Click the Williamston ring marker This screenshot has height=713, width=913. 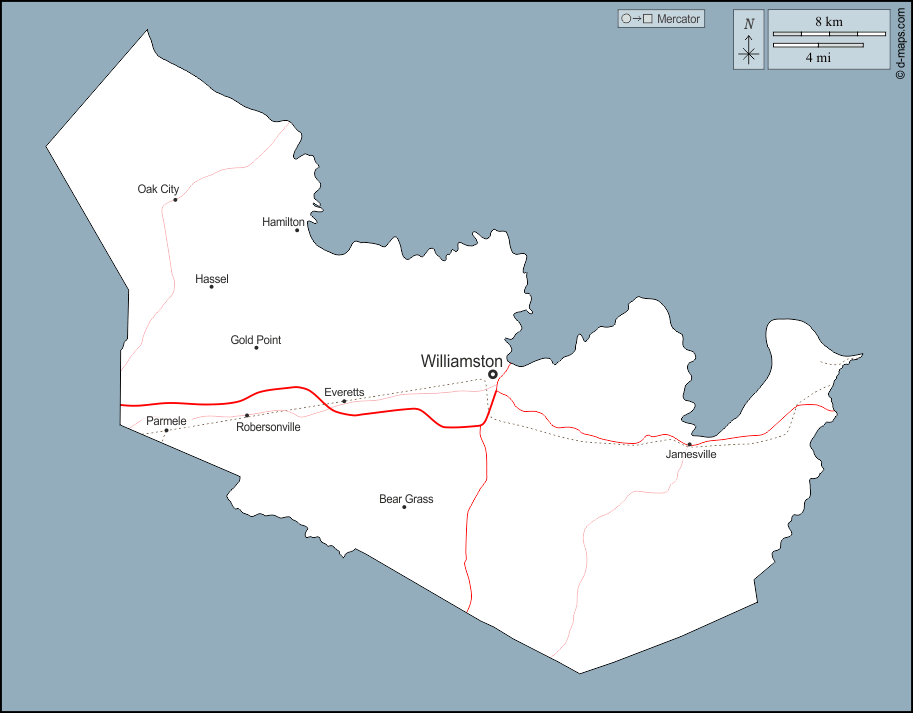click(x=492, y=374)
